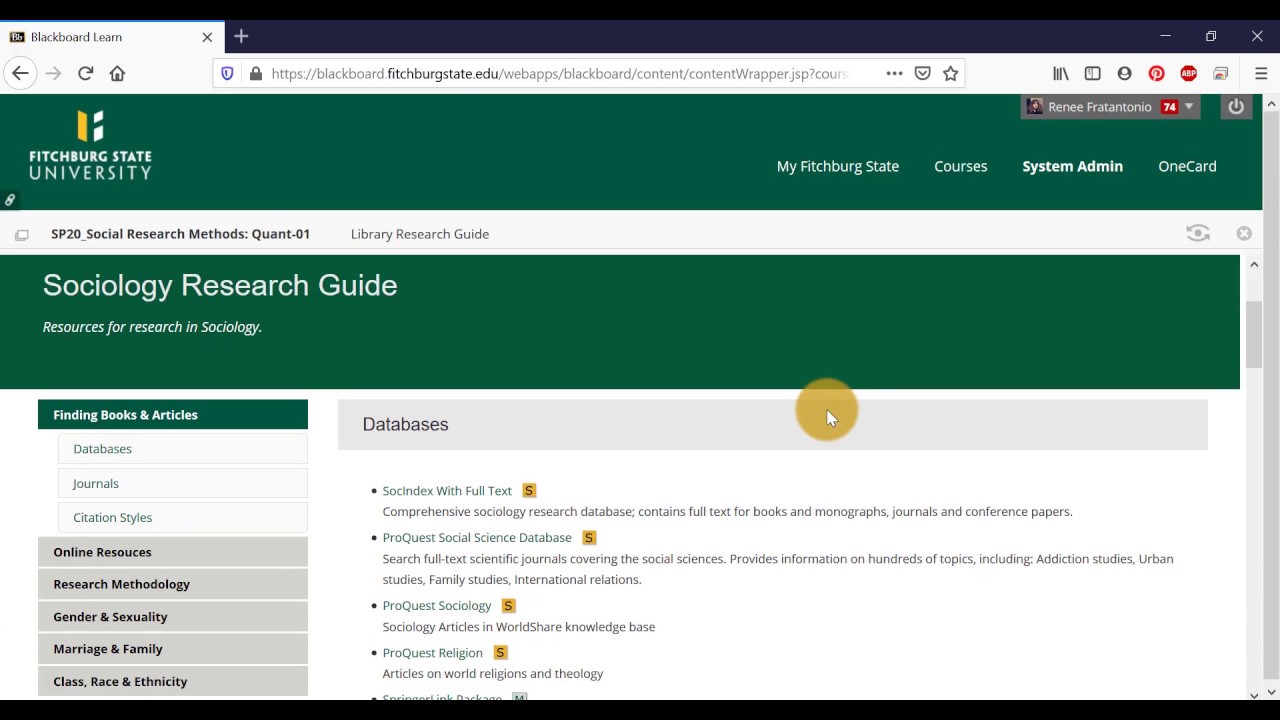Expand Class, Race & Ethnicity section
This screenshot has width=1280, height=720.
(x=173, y=681)
